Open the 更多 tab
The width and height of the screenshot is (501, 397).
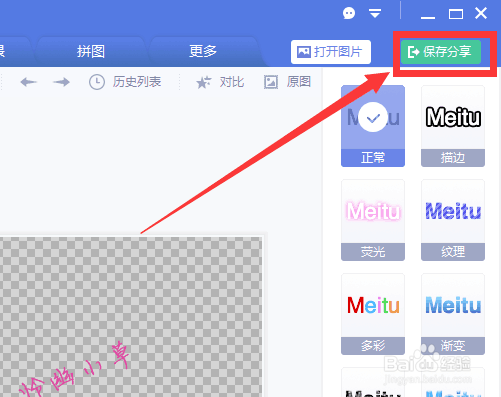[203, 52]
